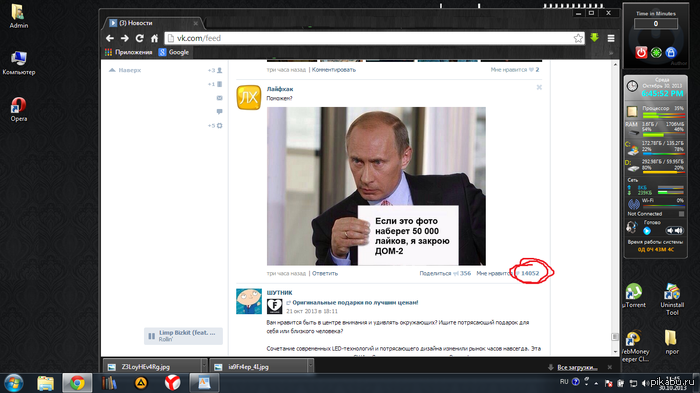Open the µTorrent desktop shortcut
This screenshot has height=393, width=700.
click(x=633, y=296)
